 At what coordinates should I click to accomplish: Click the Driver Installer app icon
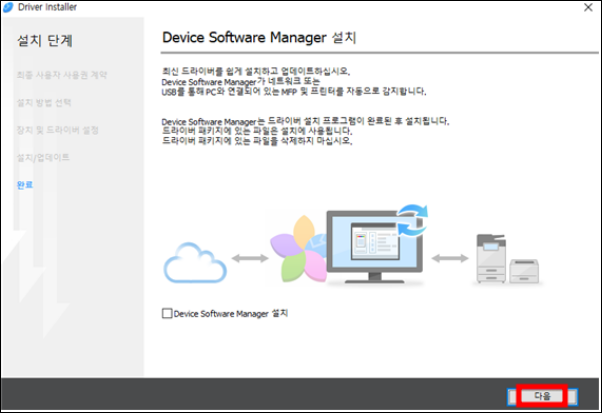tap(8, 7)
